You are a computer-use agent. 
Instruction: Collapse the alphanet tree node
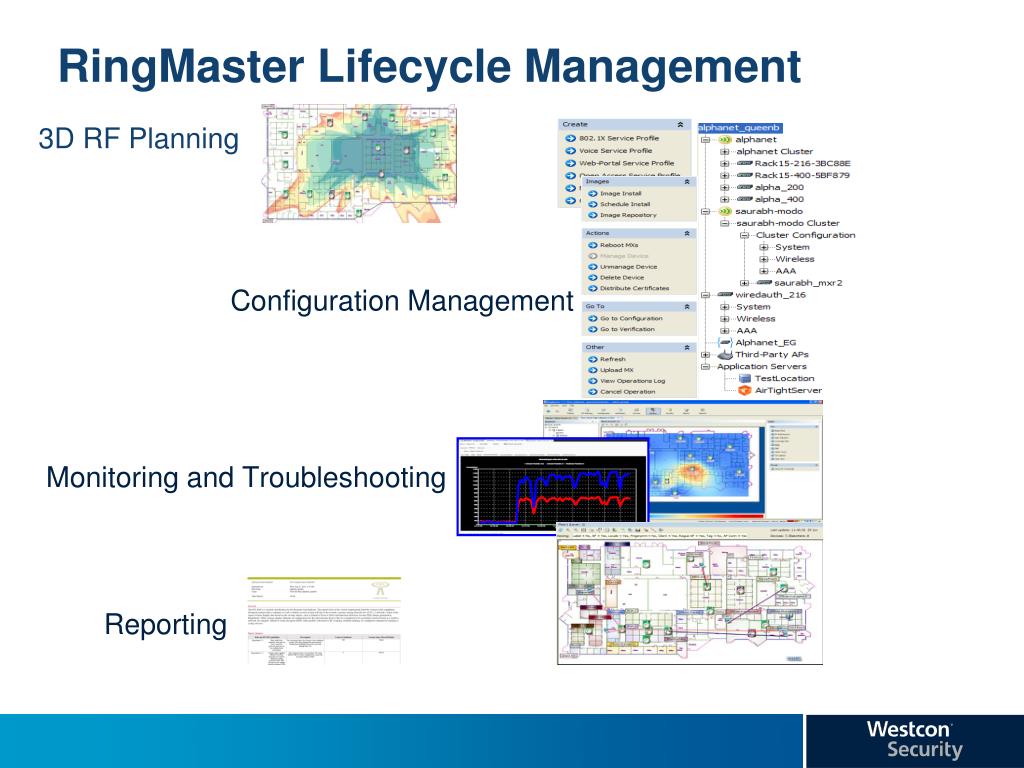point(705,140)
